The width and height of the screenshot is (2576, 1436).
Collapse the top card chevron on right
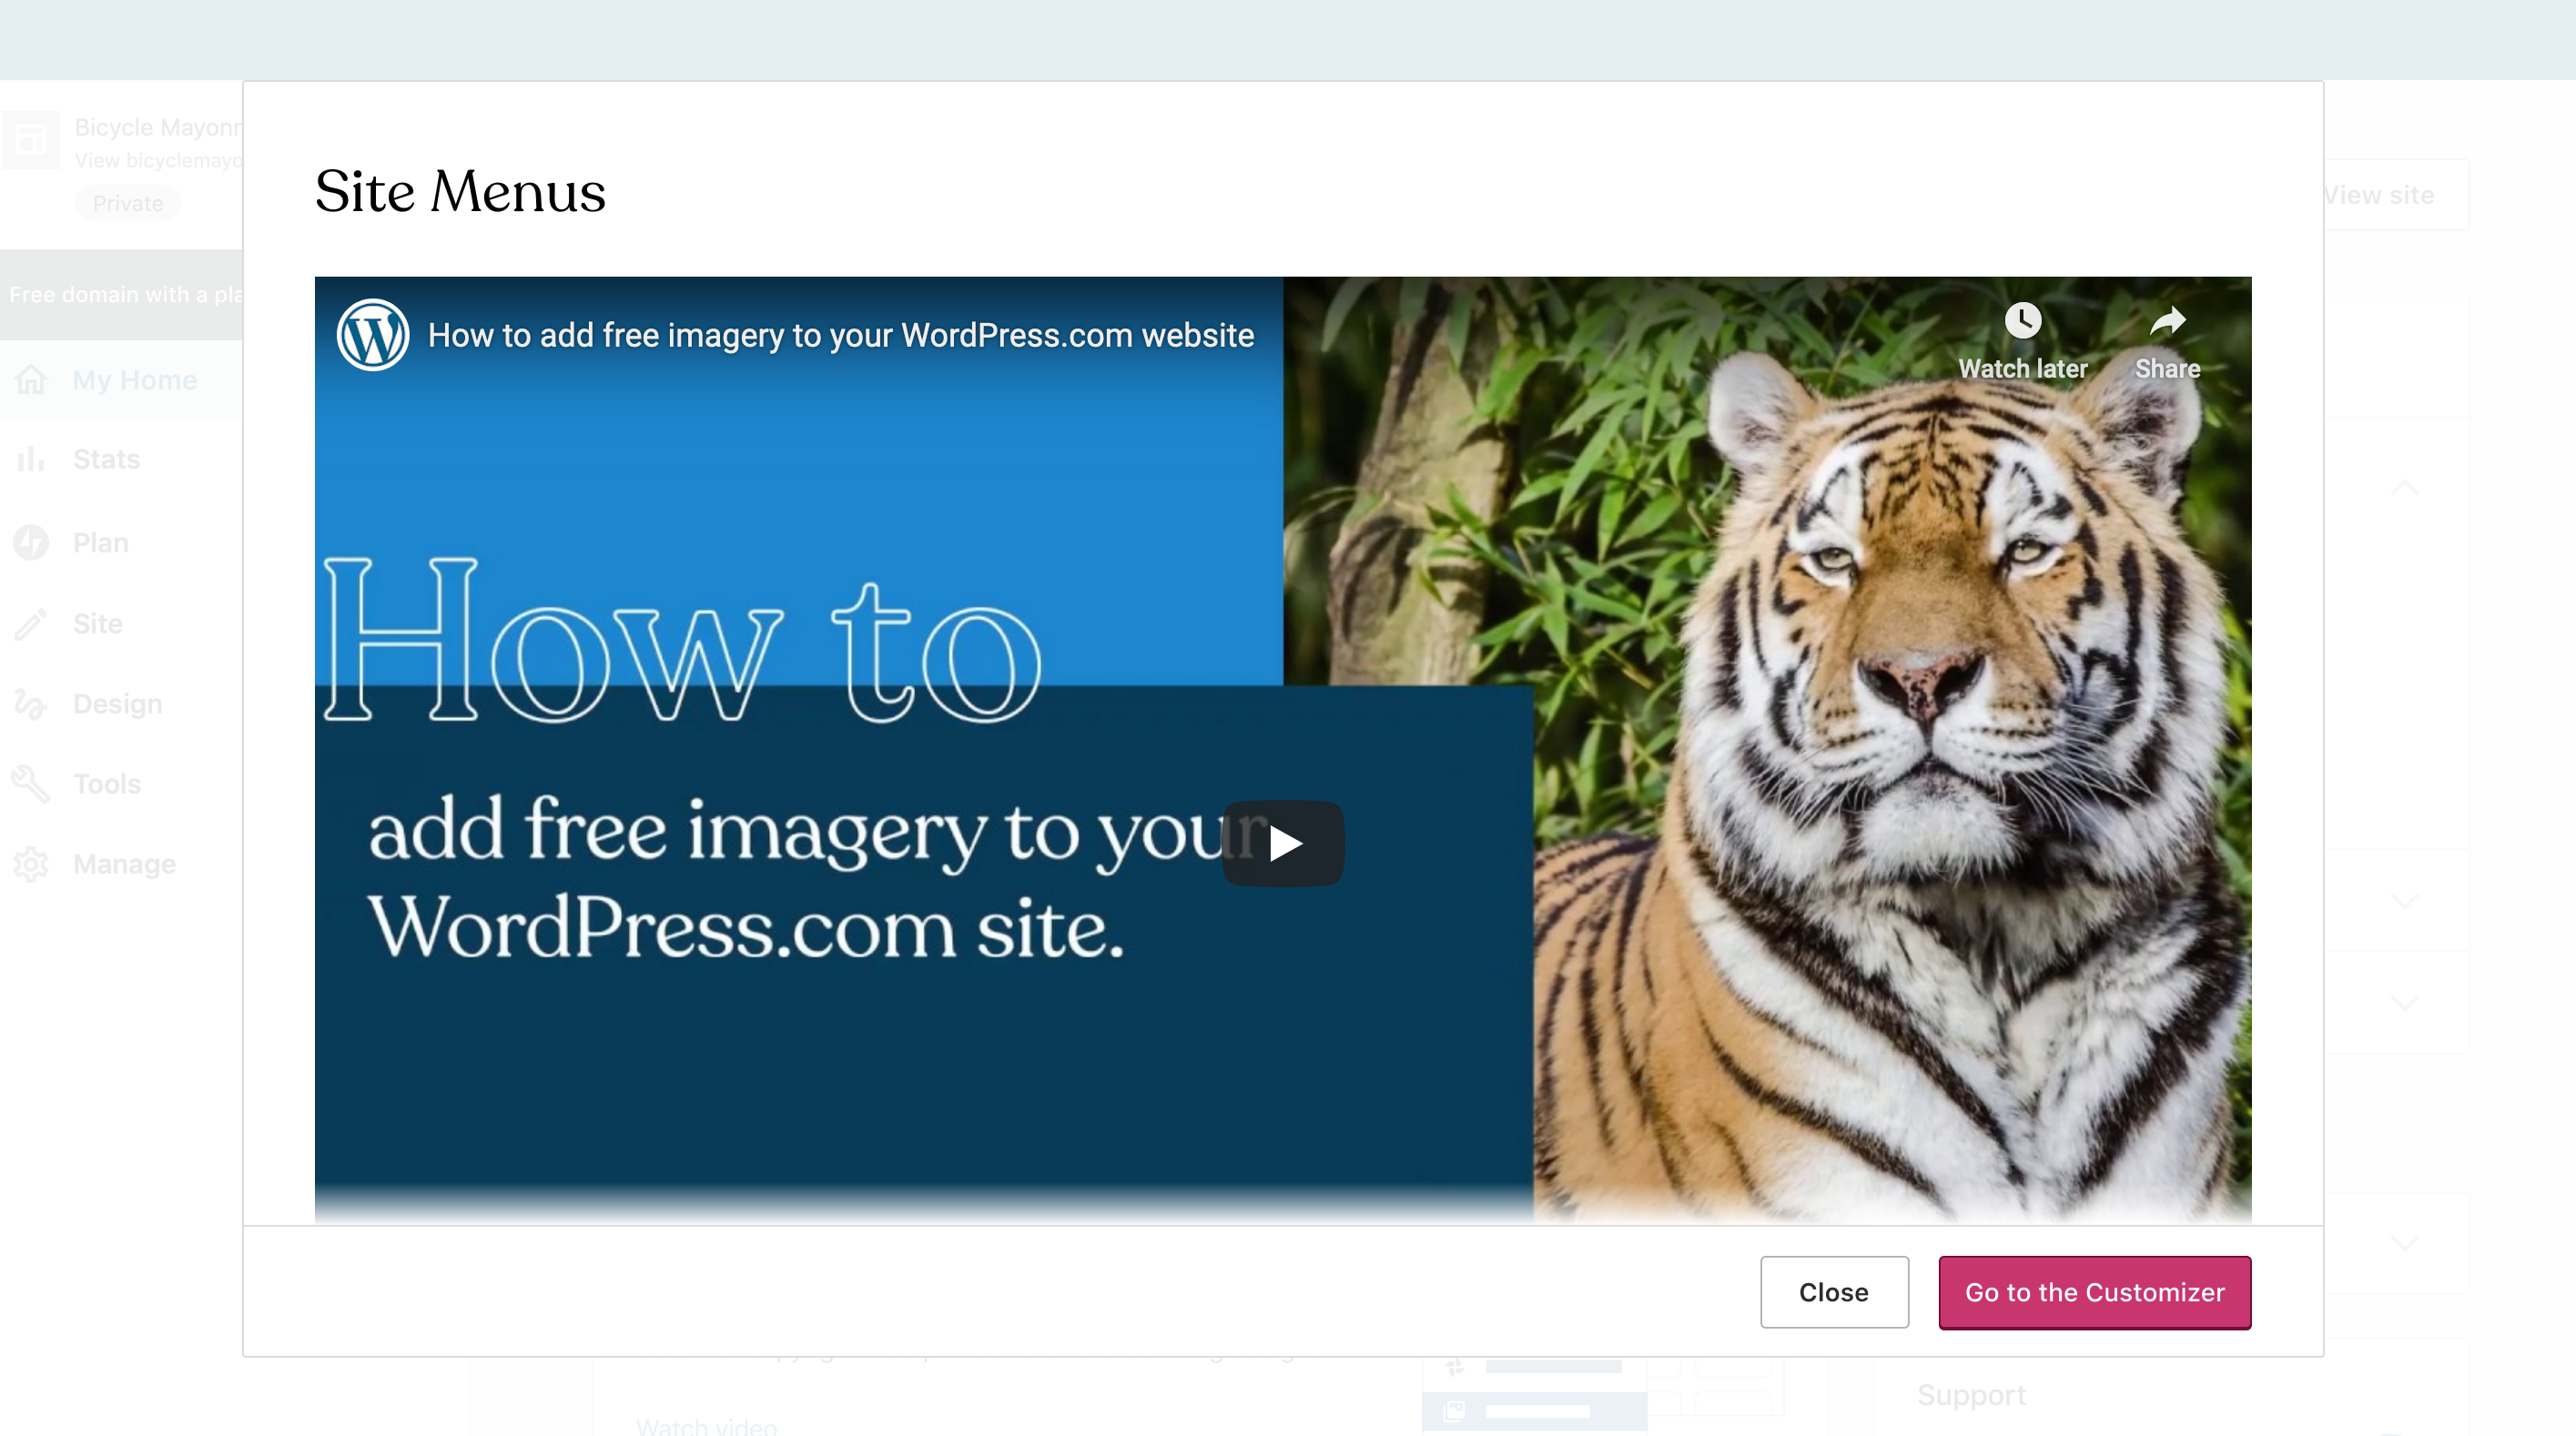point(2405,488)
